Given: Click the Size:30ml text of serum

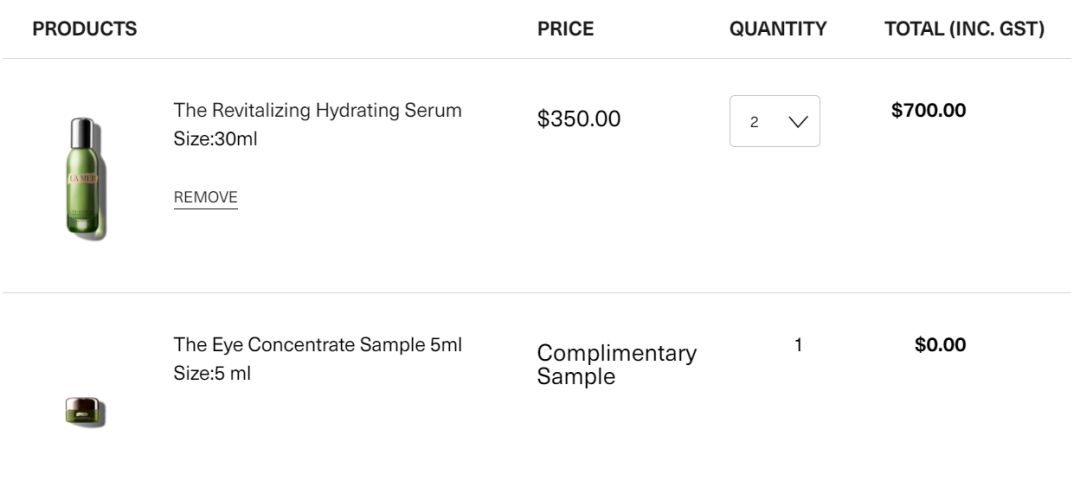Looking at the screenshot, I should [x=215, y=139].
